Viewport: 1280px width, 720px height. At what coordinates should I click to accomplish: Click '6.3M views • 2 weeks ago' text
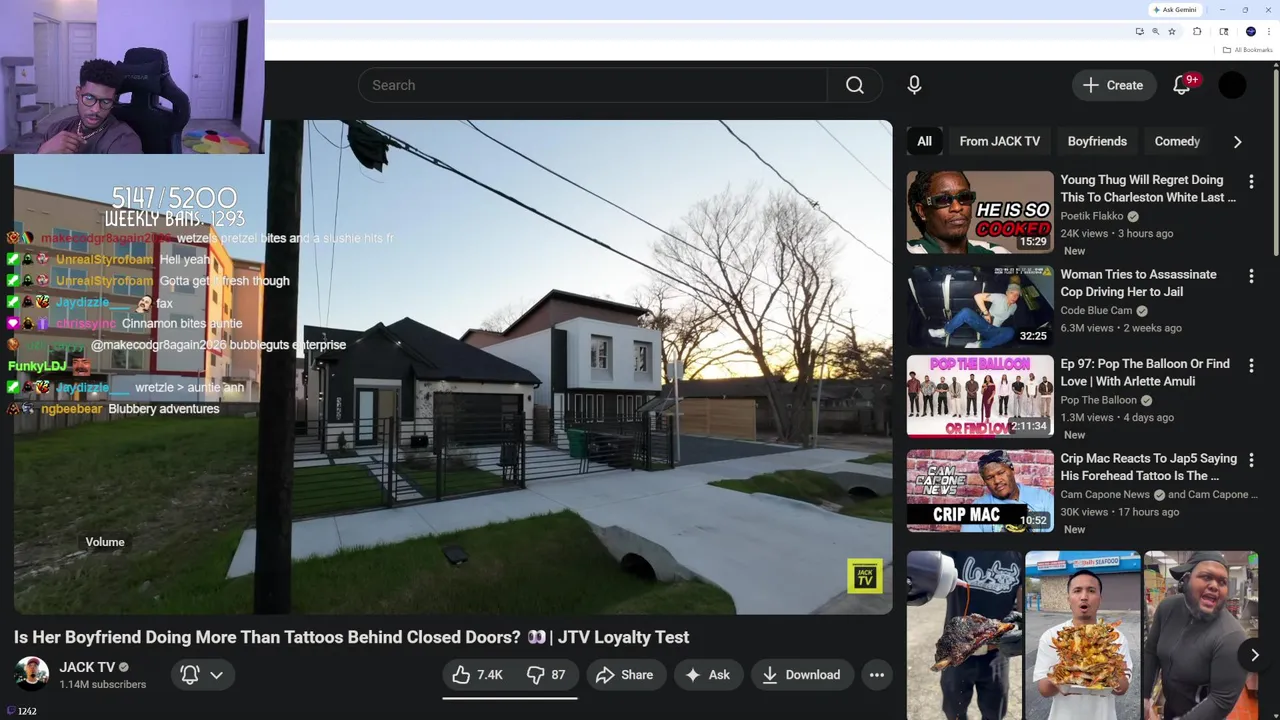(1120, 328)
